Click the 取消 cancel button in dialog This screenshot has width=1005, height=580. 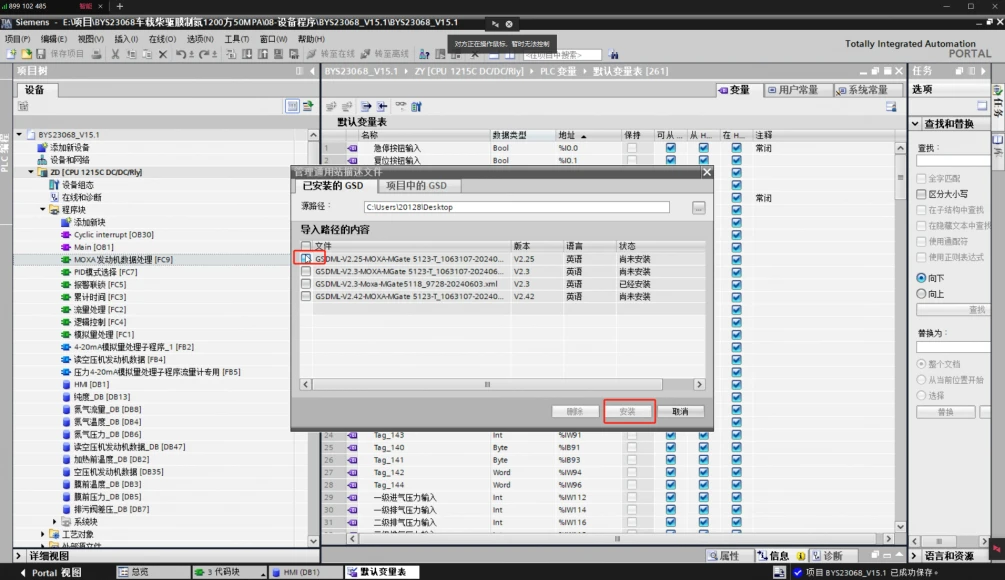click(x=681, y=411)
